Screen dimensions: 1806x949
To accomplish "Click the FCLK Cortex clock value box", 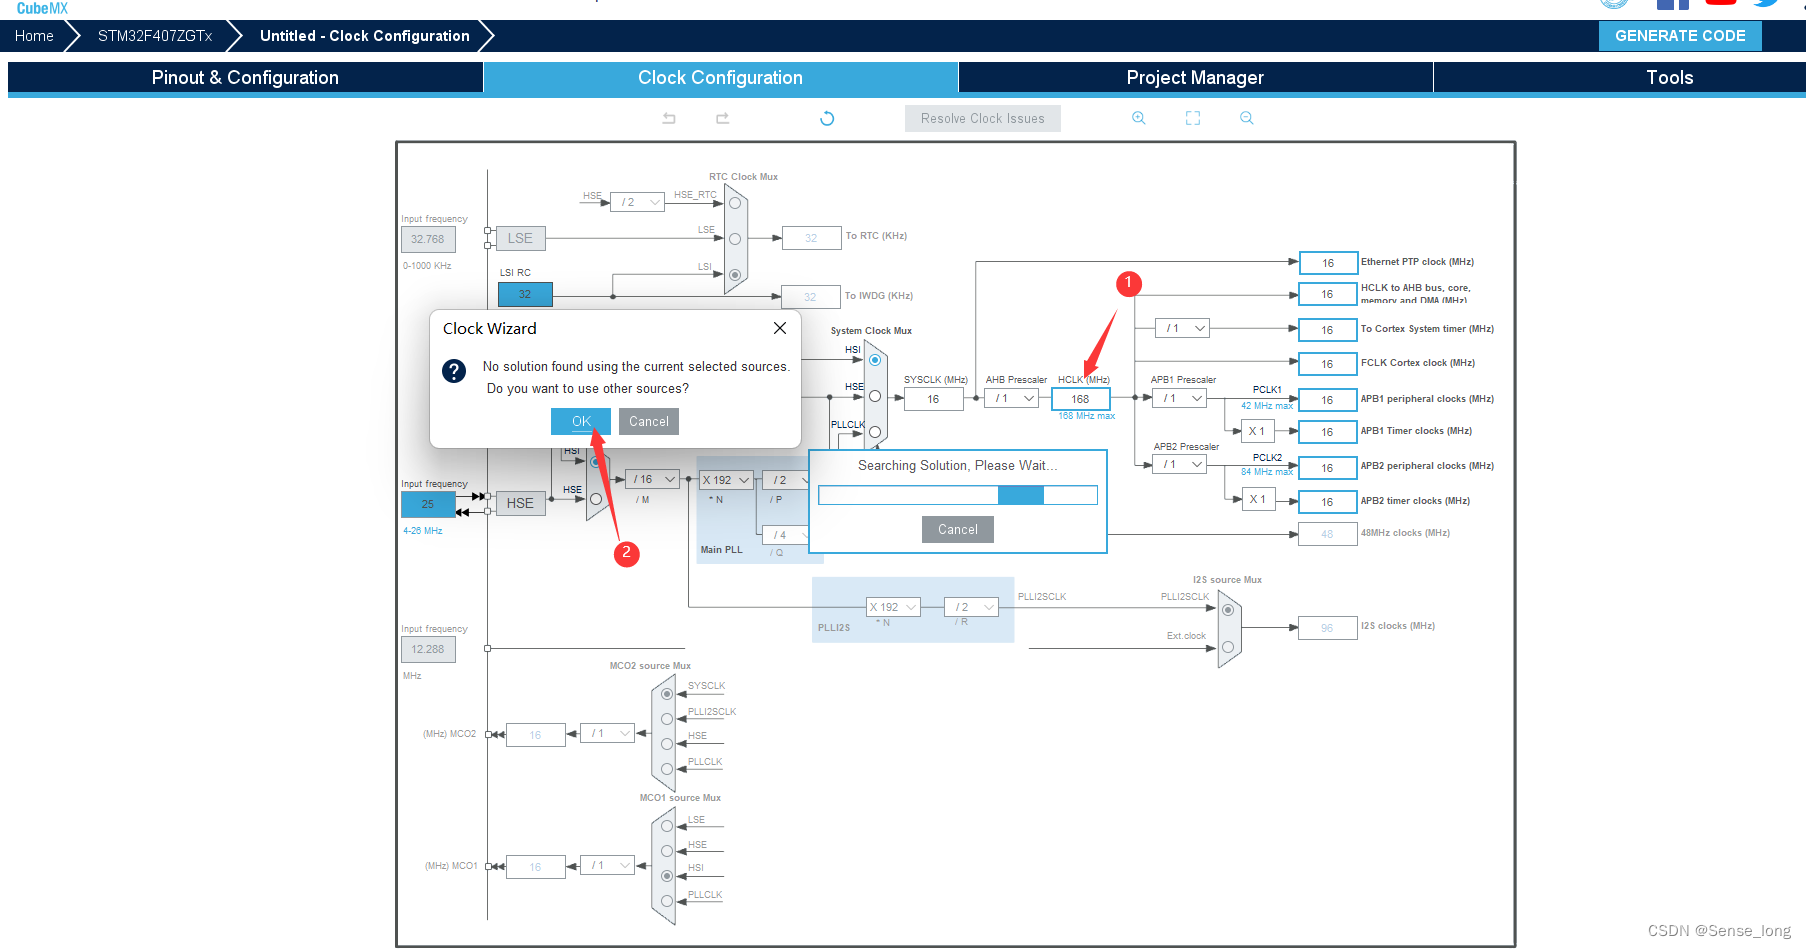I will [1328, 364].
